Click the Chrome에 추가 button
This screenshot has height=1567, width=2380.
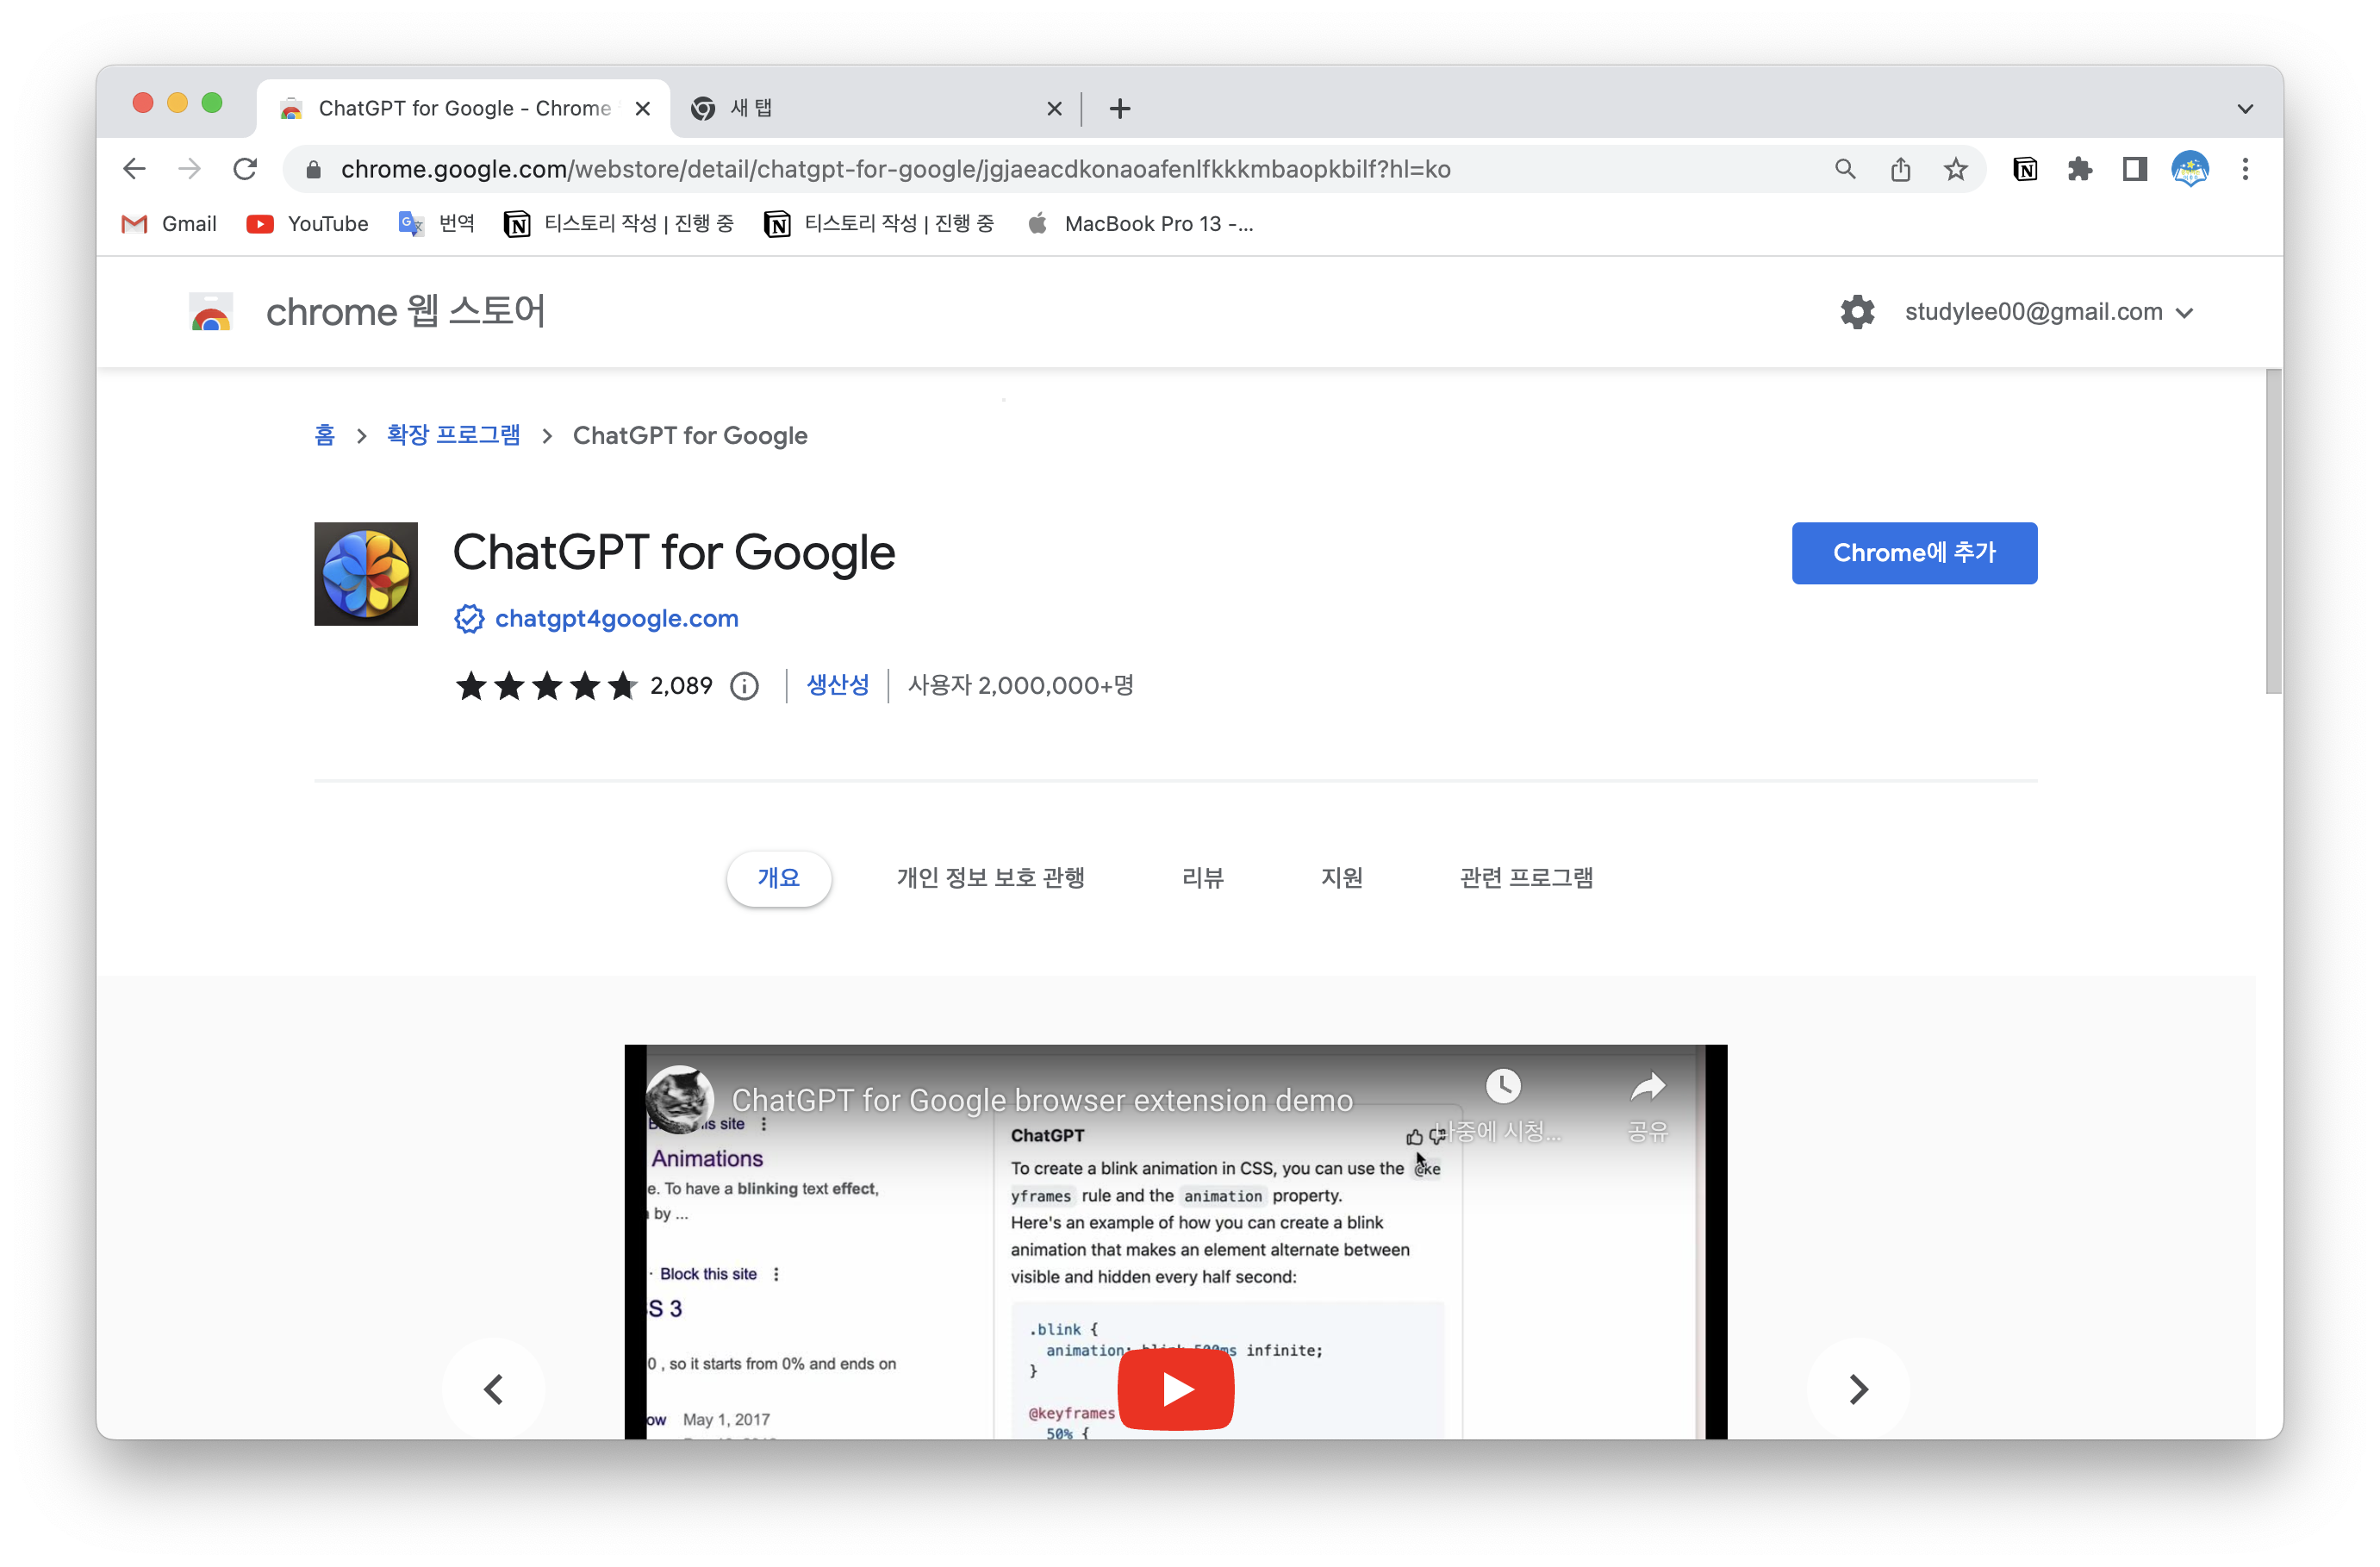point(1913,553)
